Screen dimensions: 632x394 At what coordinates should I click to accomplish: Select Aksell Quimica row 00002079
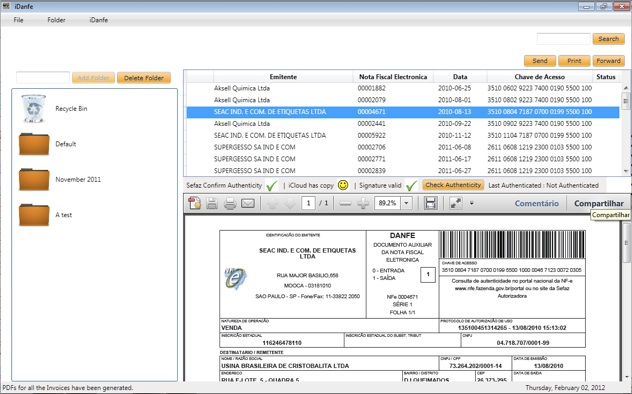point(403,100)
